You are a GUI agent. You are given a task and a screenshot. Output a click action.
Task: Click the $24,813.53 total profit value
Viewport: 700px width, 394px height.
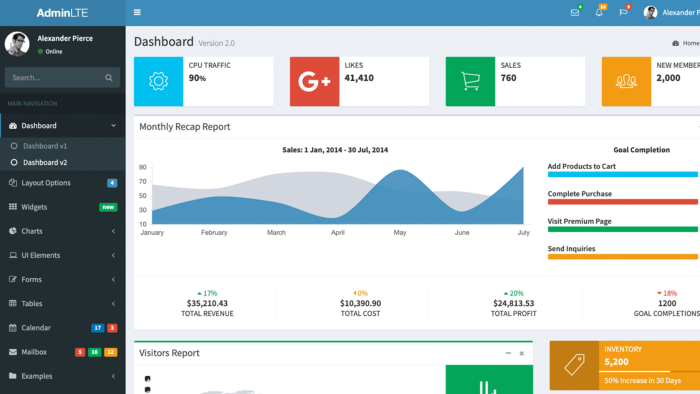[x=513, y=303]
